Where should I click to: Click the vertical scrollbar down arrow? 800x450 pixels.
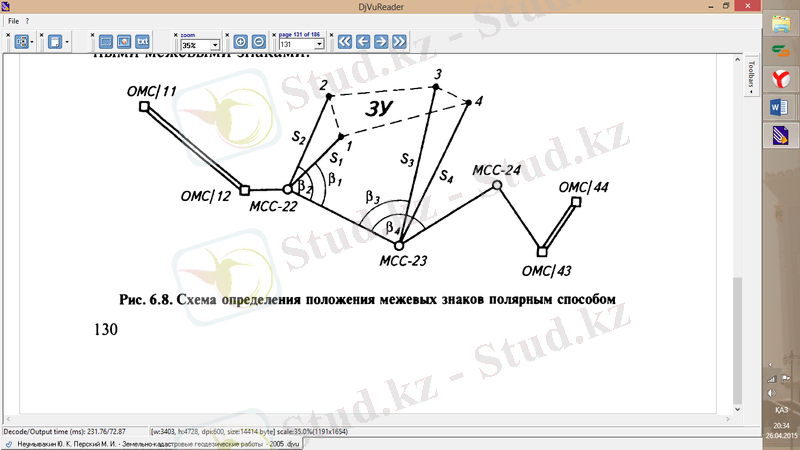pyautogui.click(x=737, y=409)
